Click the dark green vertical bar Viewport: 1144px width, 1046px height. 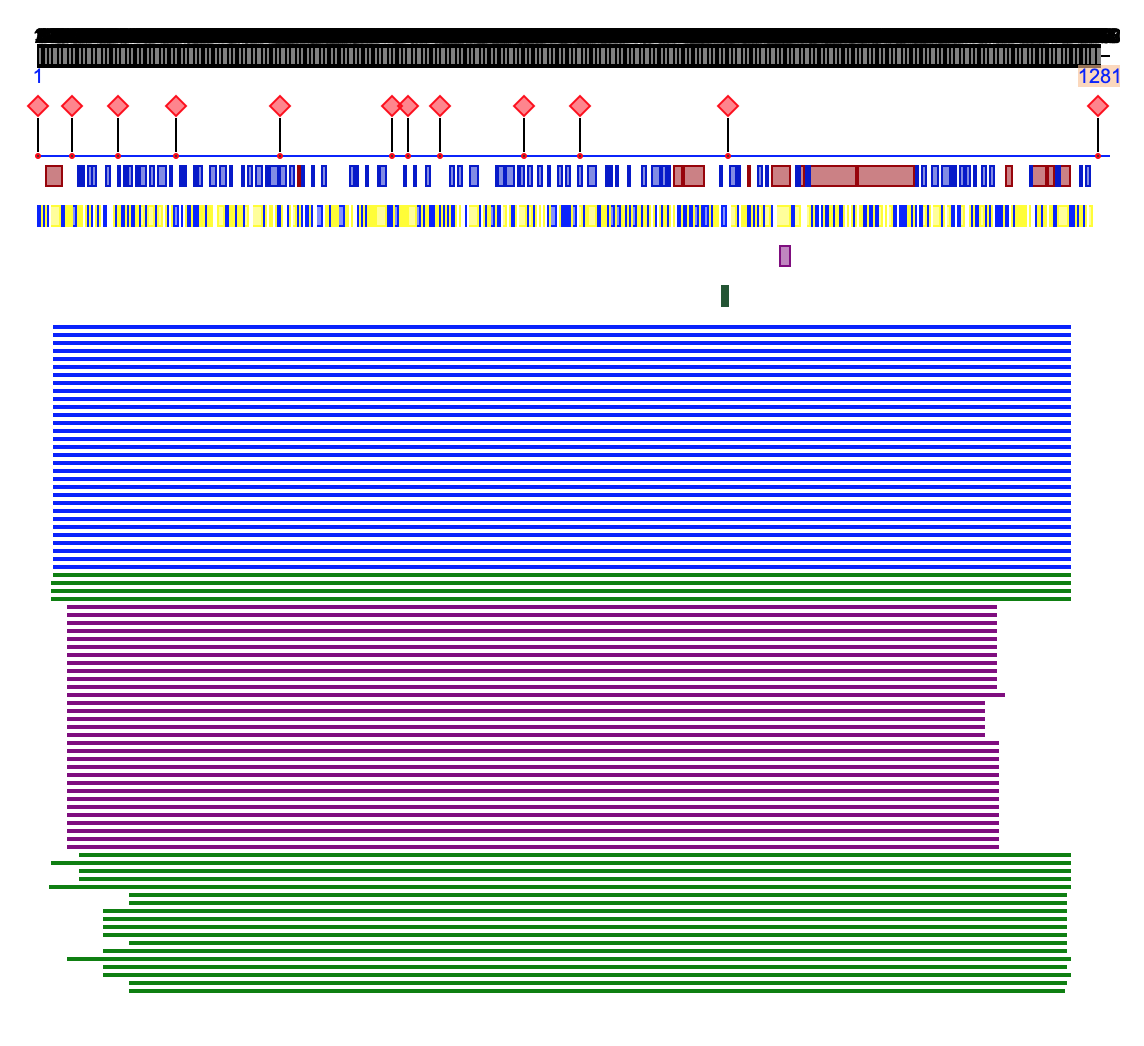725,296
